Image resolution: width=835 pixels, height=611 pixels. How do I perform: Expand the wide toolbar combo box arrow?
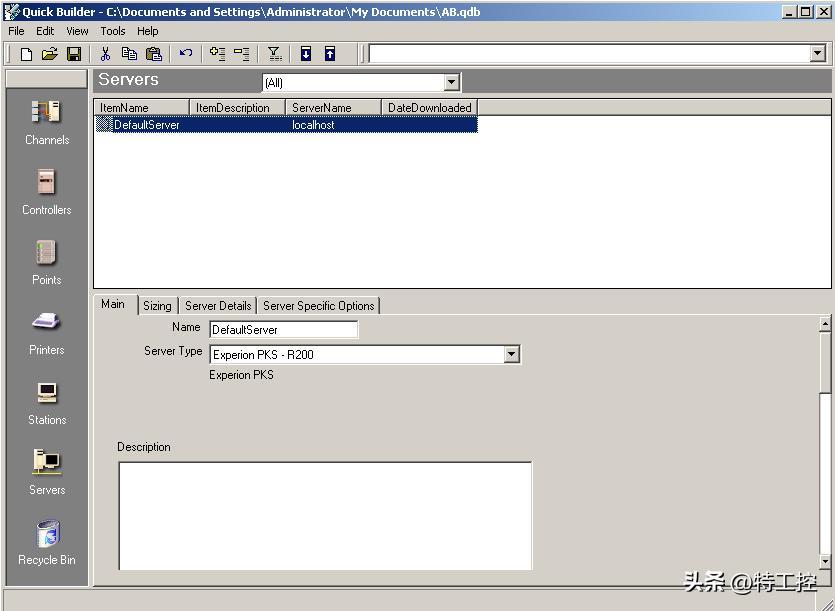pos(818,53)
